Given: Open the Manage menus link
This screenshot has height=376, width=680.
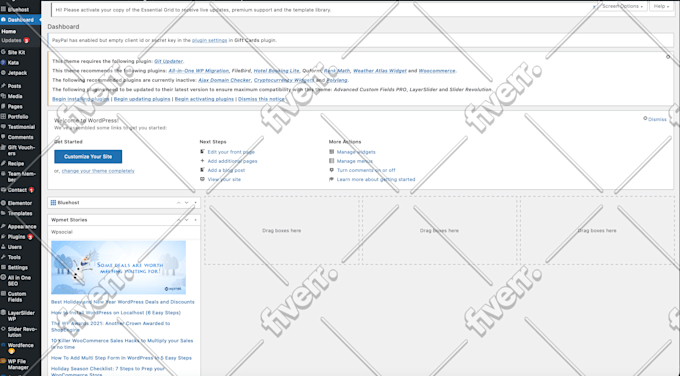Looking at the screenshot, I should click(355, 161).
